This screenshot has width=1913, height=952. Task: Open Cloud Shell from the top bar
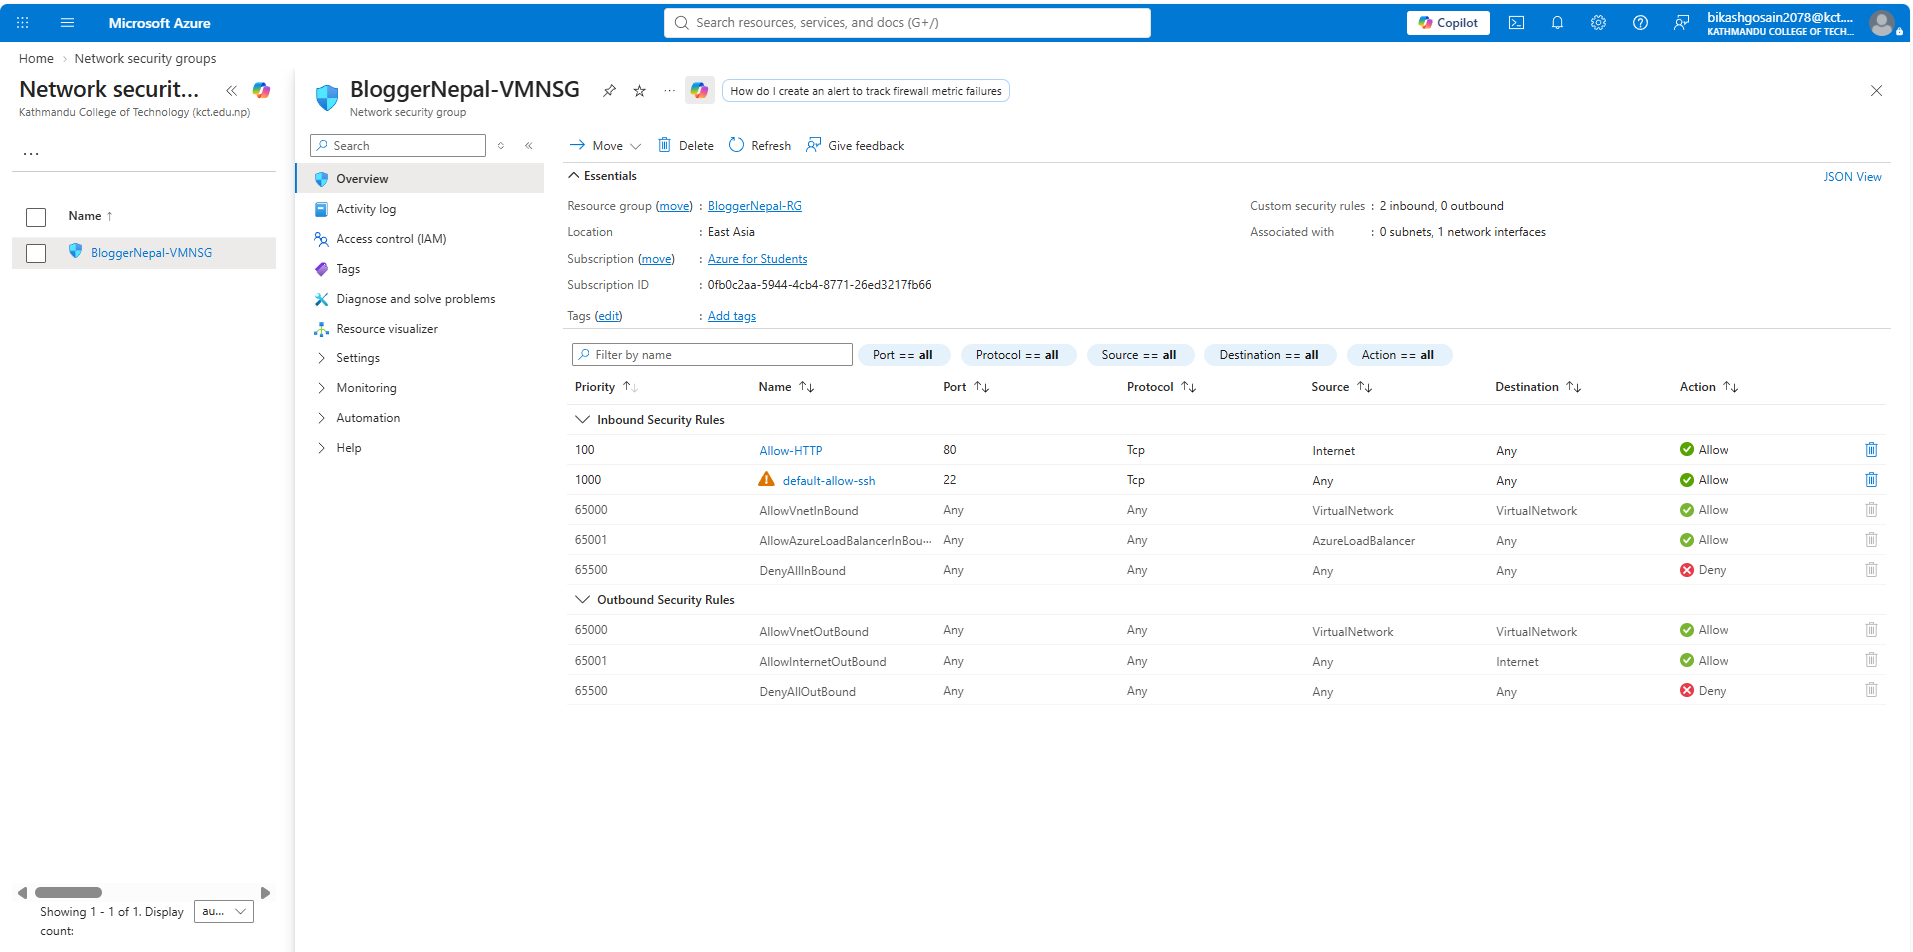1516,22
